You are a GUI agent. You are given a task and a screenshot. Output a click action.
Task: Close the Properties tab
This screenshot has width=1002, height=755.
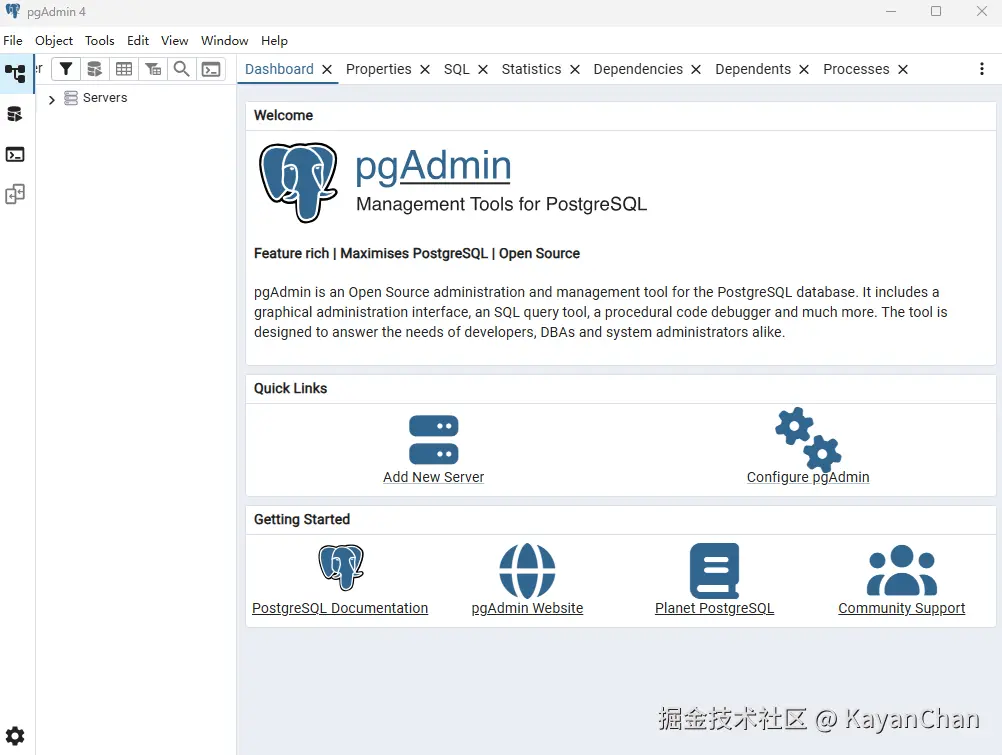(x=425, y=70)
